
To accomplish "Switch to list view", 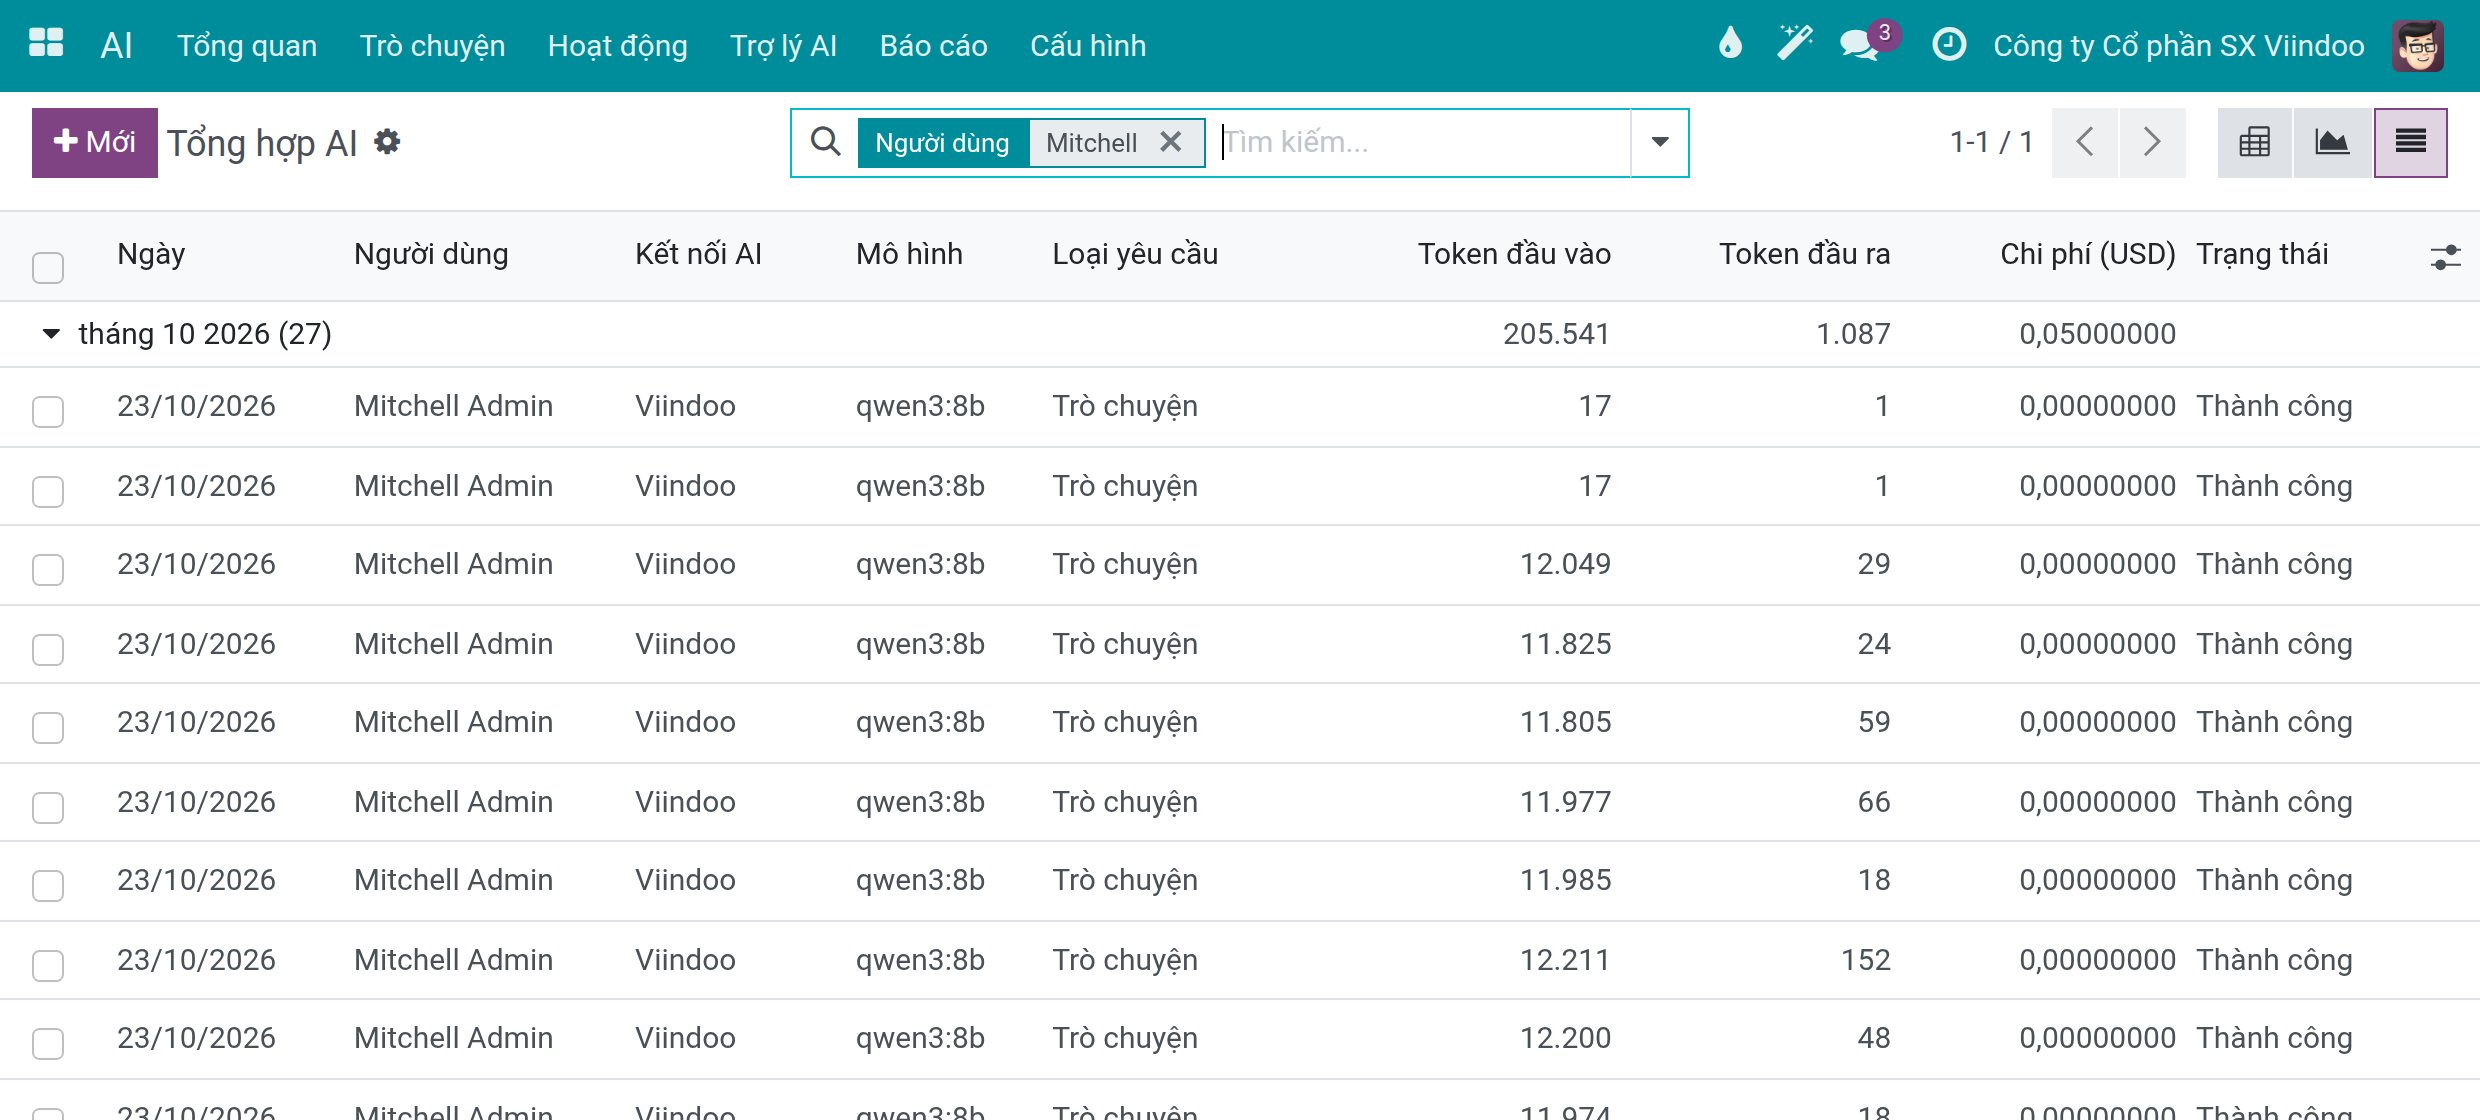I will coord(2411,142).
